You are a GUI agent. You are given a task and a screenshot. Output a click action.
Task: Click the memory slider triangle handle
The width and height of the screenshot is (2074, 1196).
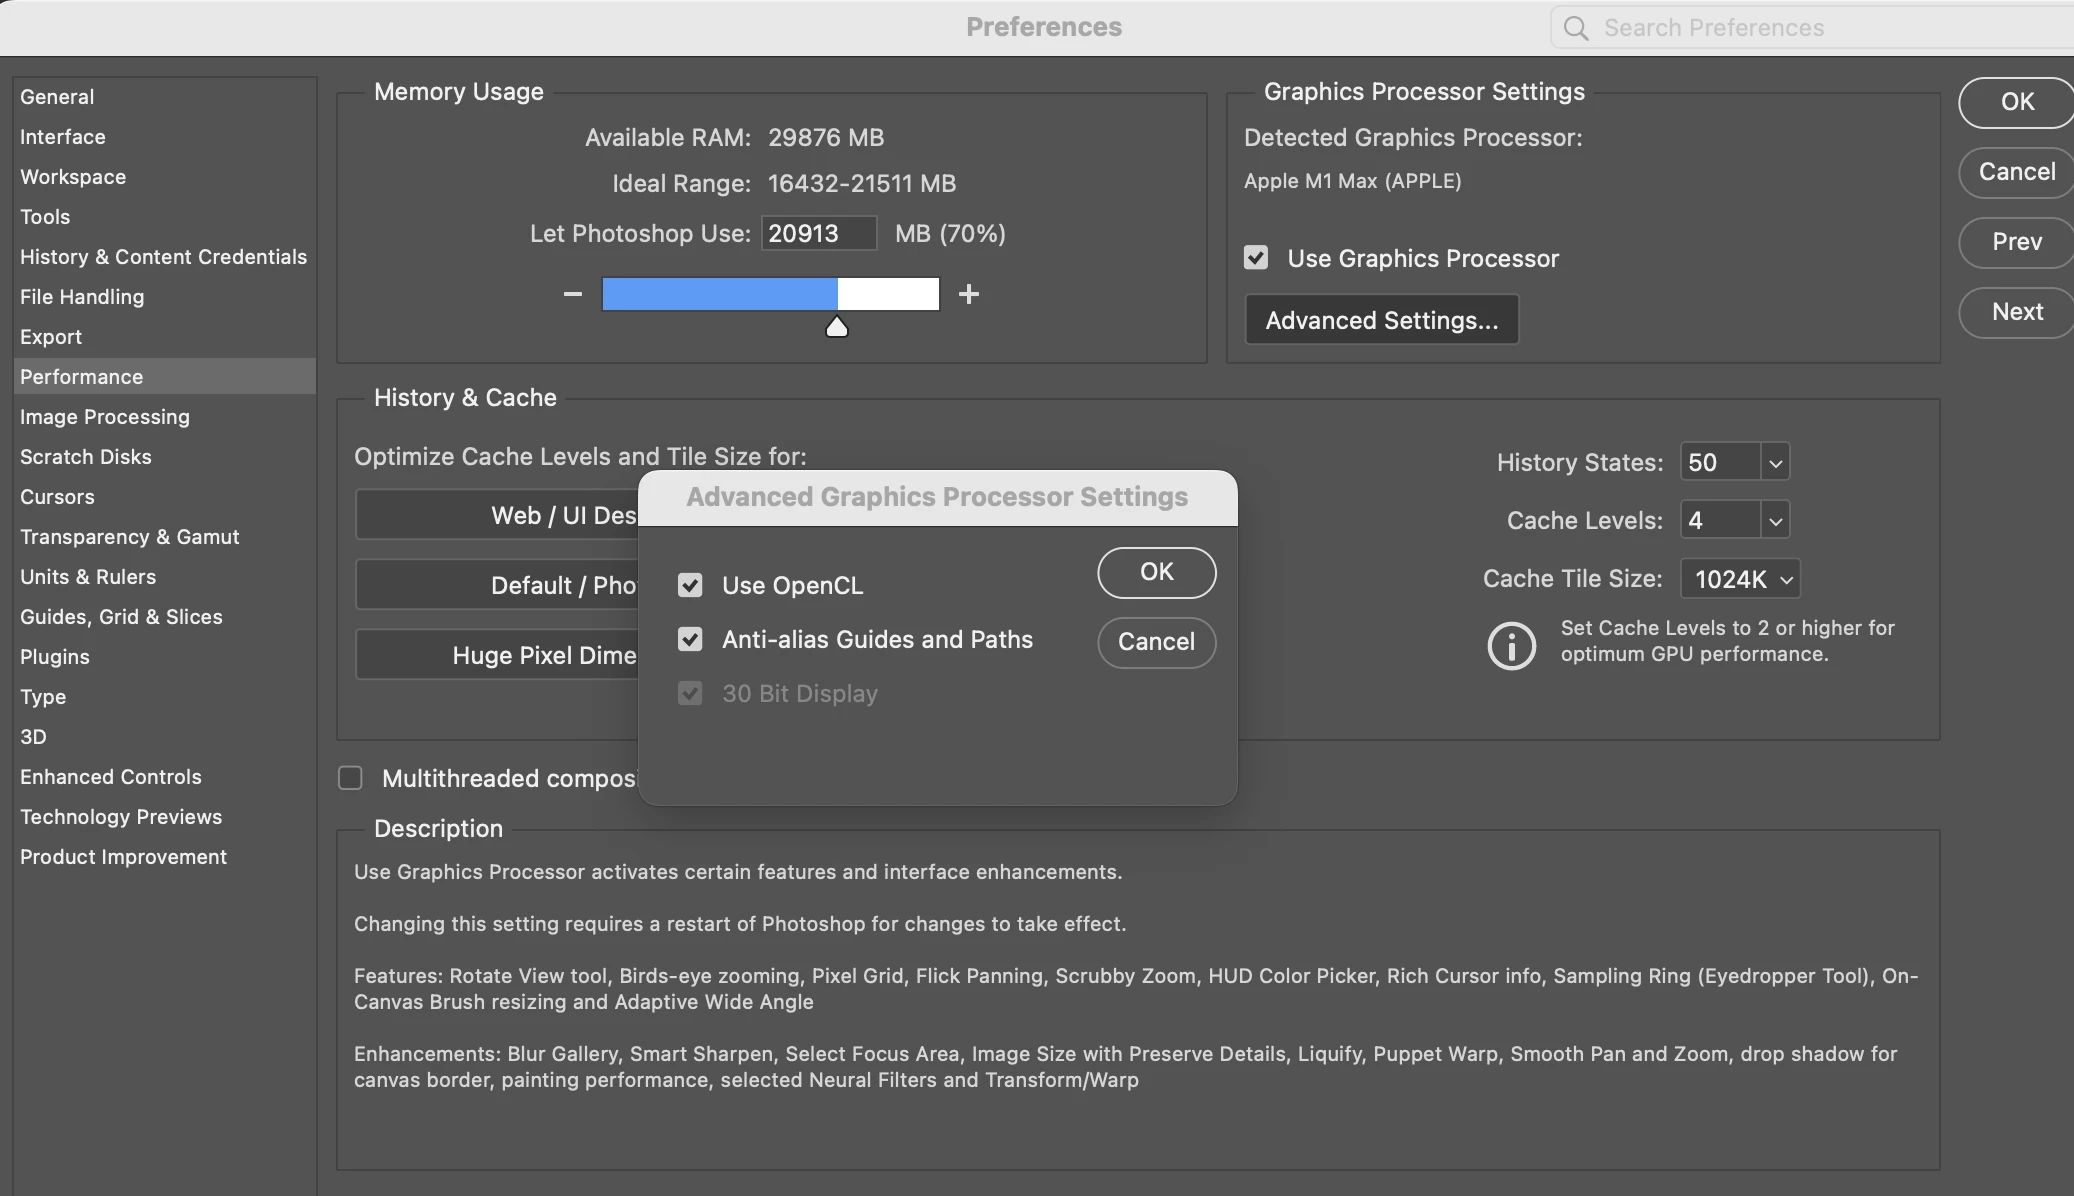[837, 327]
